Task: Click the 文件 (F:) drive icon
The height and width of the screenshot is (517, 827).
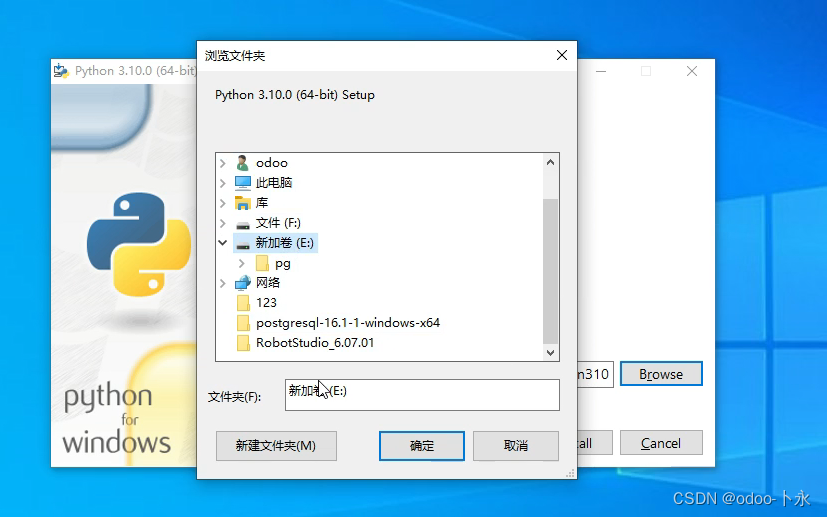Action: tap(243, 224)
